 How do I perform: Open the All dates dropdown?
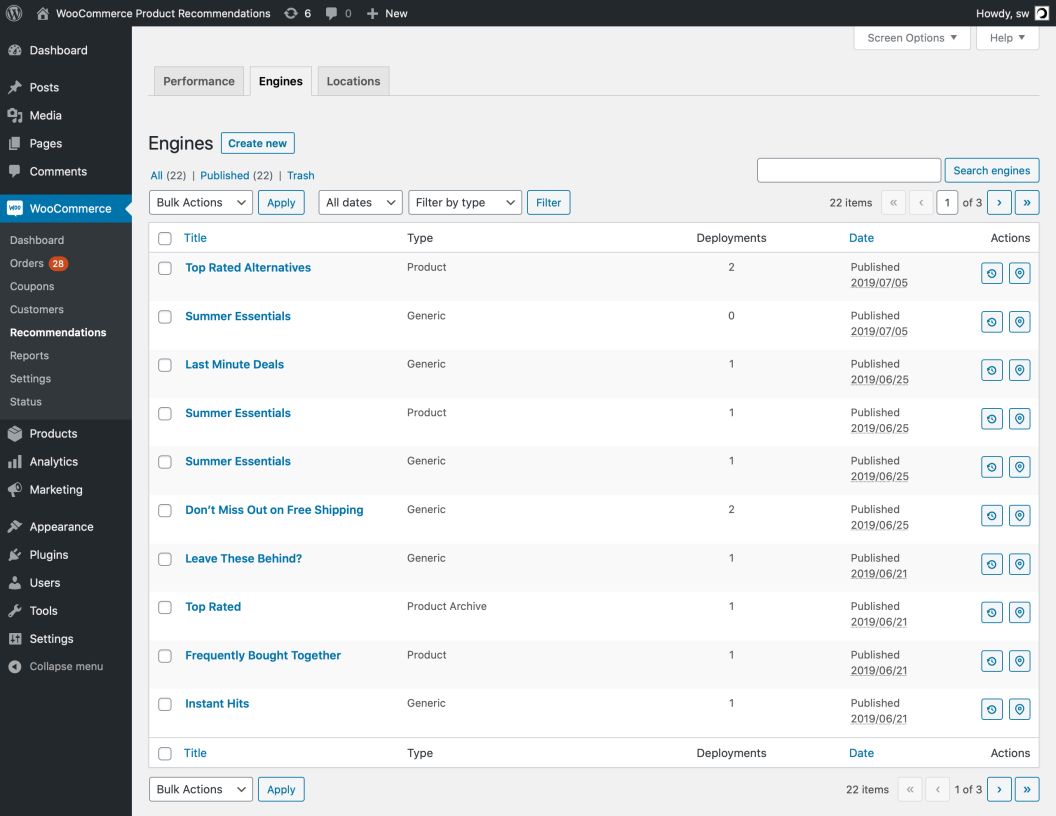(359, 202)
